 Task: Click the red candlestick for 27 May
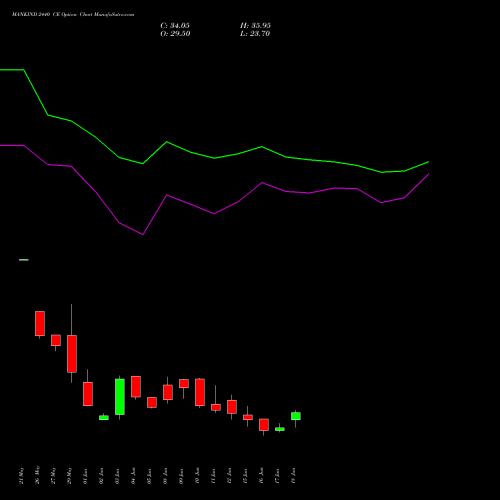pyautogui.click(x=56, y=340)
